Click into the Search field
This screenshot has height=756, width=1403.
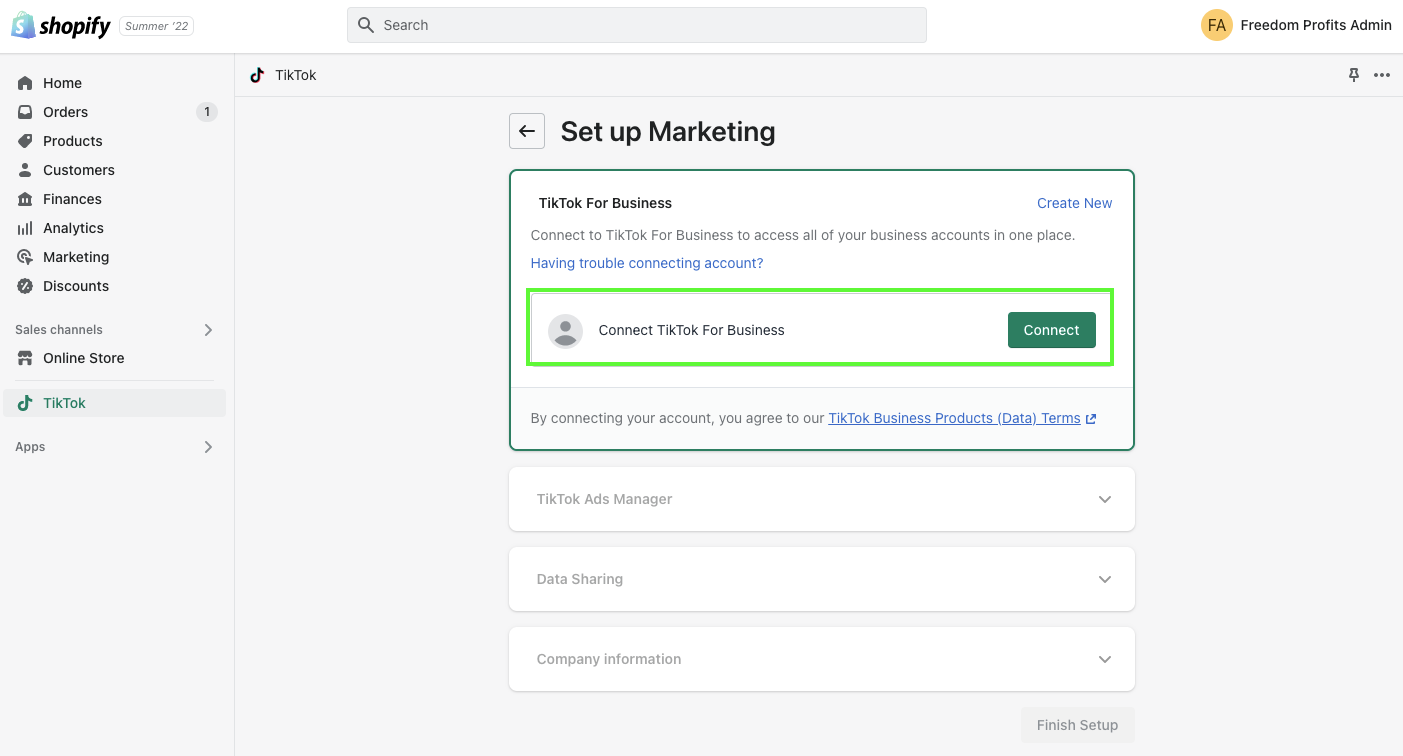point(637,25)
